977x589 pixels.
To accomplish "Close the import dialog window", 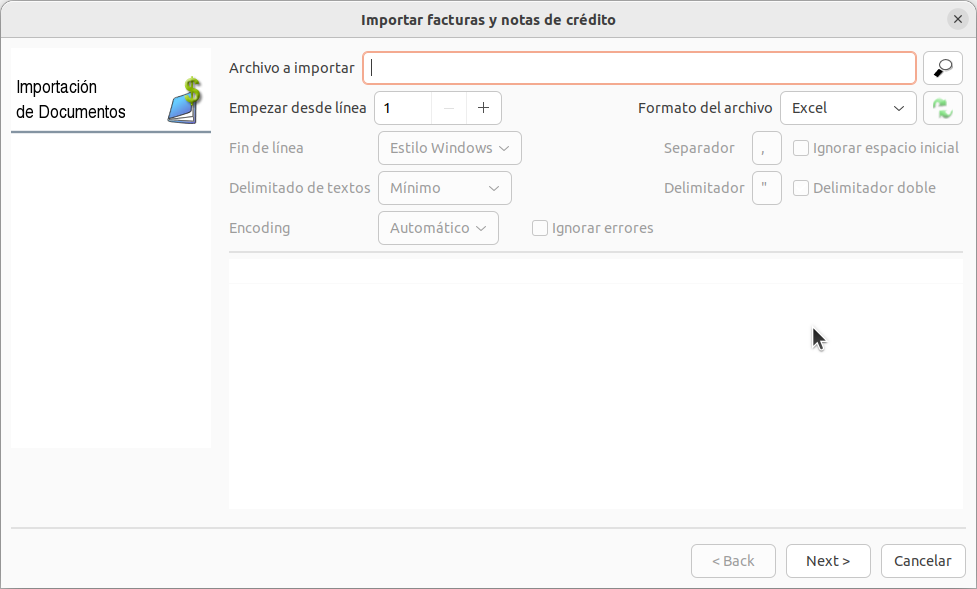I will coord(957,19).
